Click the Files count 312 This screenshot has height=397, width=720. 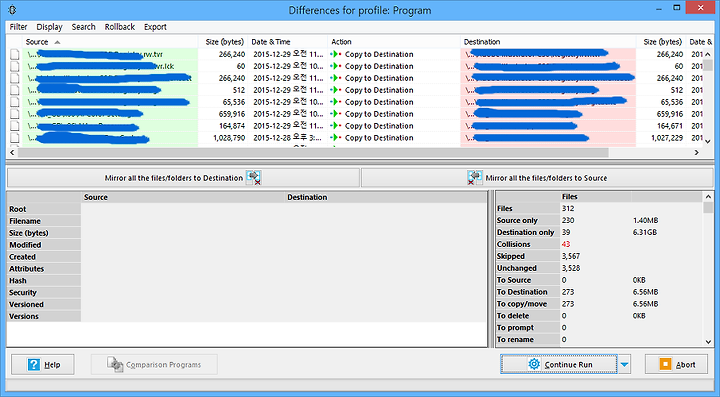click(568, 208)
